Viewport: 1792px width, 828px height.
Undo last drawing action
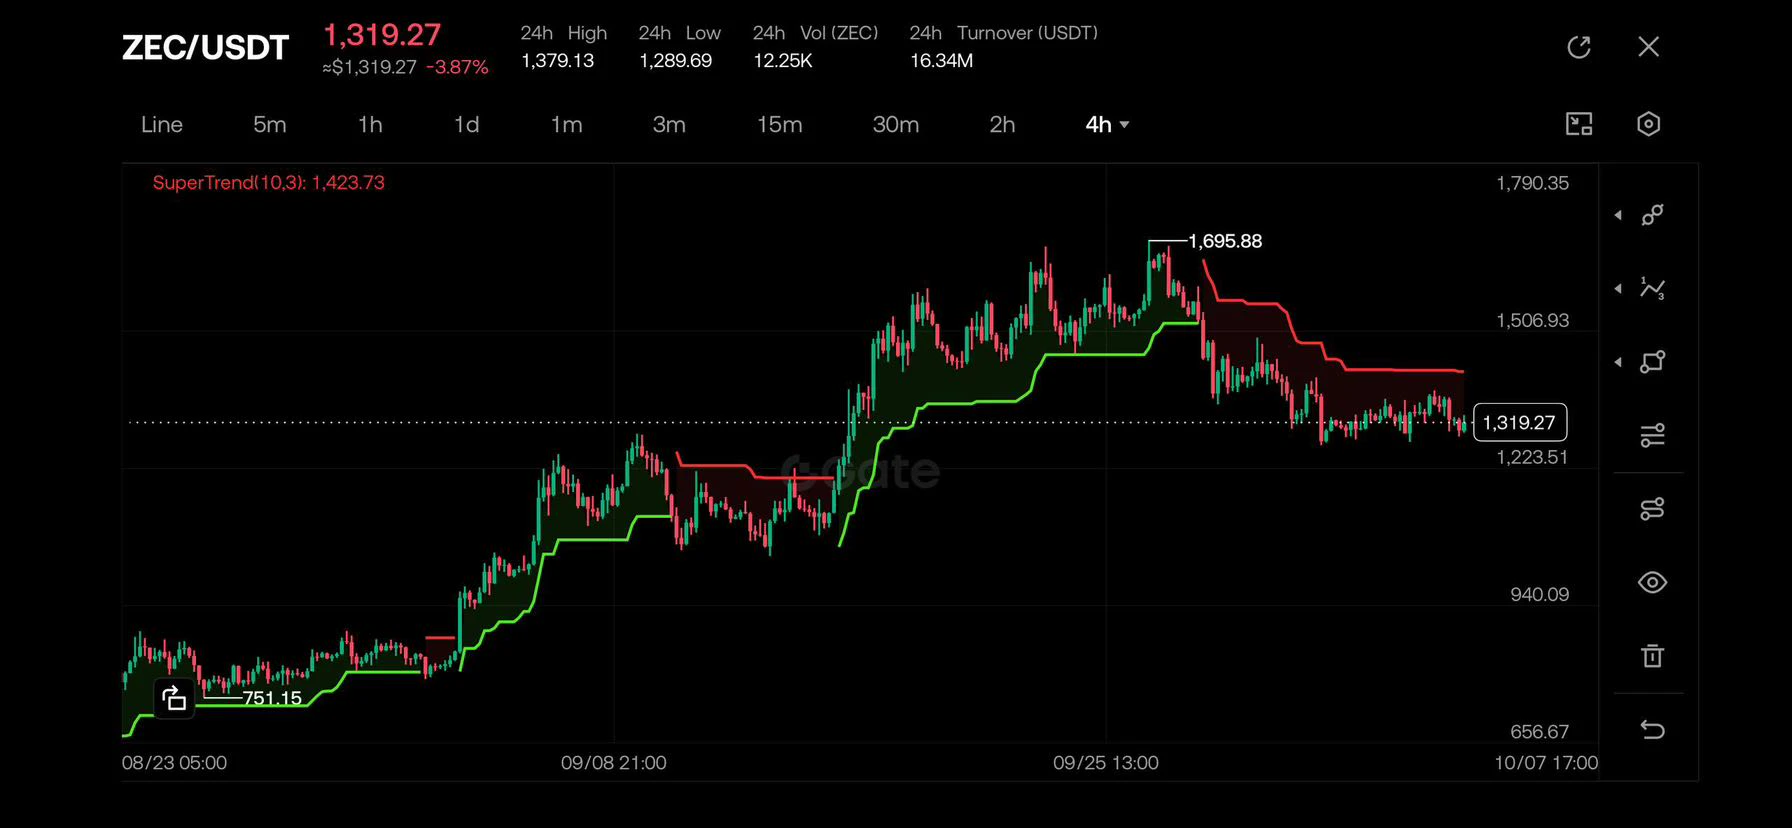point(1653,730)
